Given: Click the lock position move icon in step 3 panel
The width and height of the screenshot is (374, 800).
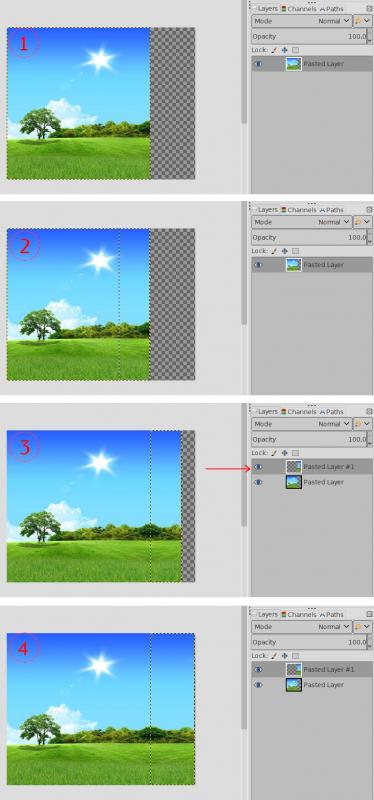Looking at the screenshot, I should 284,453.
